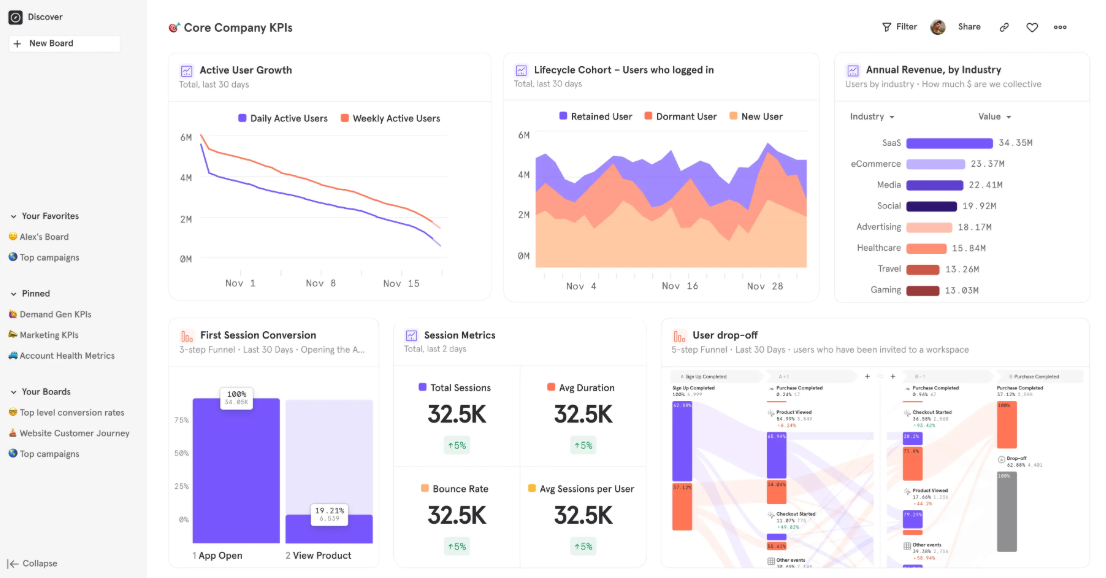Click the Website Customer Journey emoji icon

[x=13, y=433]
